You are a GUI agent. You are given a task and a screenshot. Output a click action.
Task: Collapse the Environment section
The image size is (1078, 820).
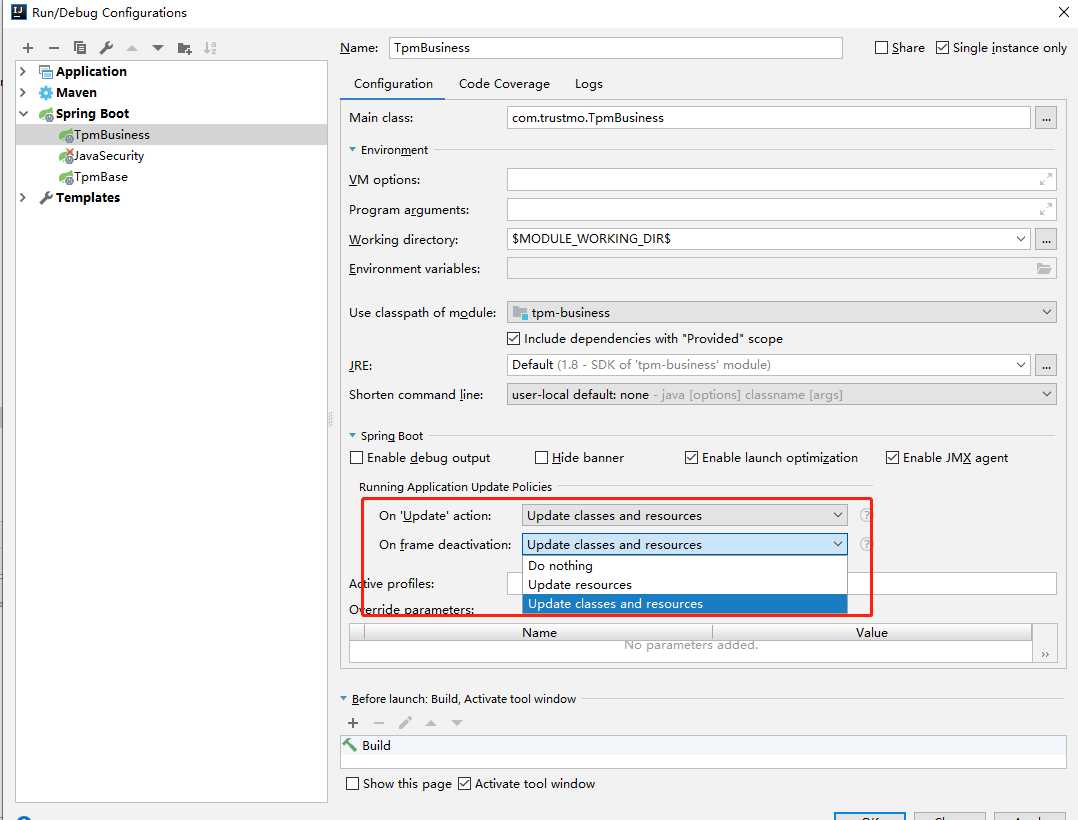point(353,150)
